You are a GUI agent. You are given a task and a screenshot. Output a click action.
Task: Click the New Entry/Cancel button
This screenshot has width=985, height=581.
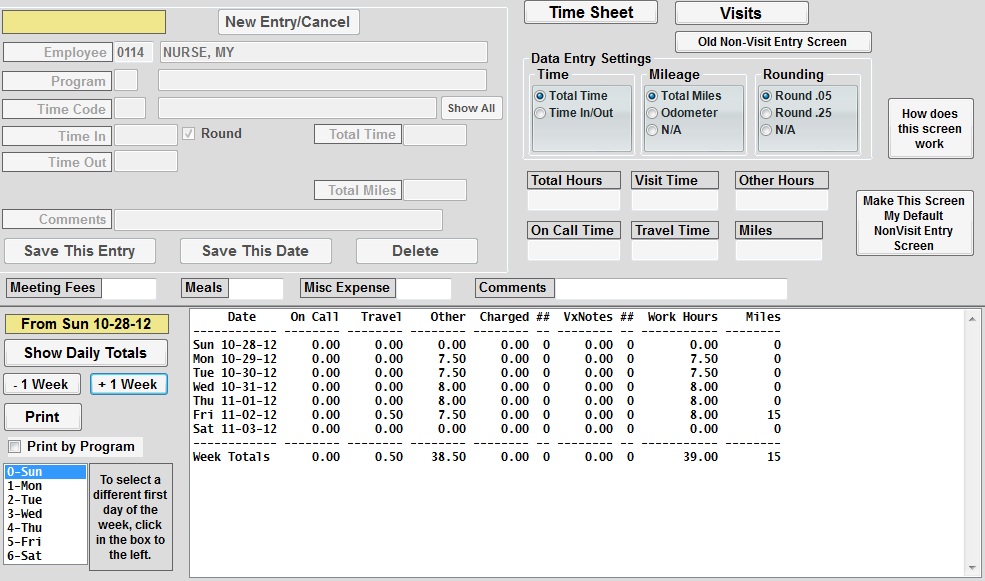[x=288, y=22]
